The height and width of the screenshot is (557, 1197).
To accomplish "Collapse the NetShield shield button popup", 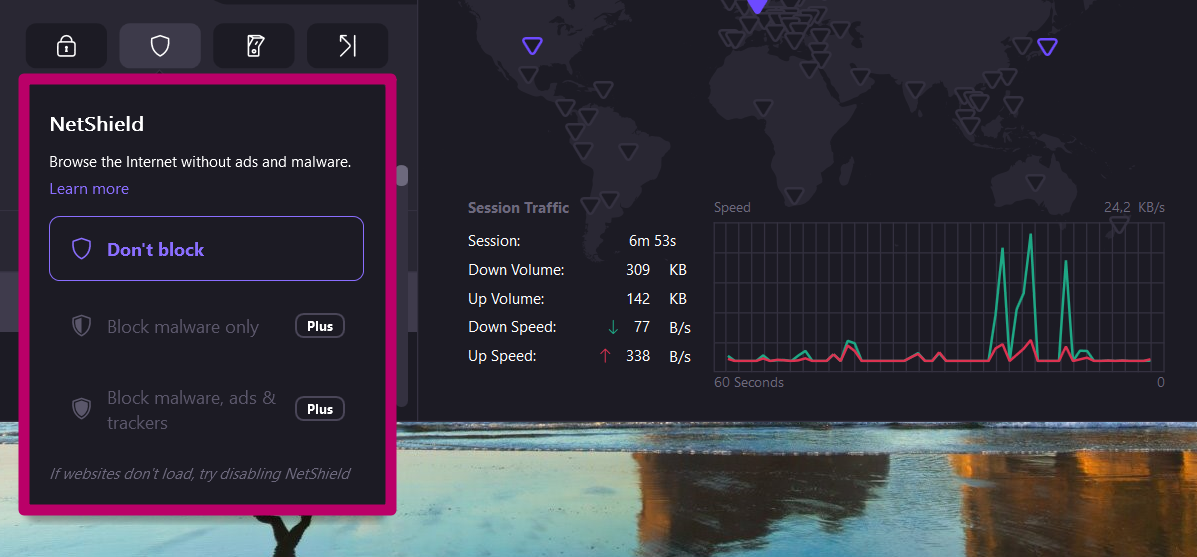I will (160, 45).
